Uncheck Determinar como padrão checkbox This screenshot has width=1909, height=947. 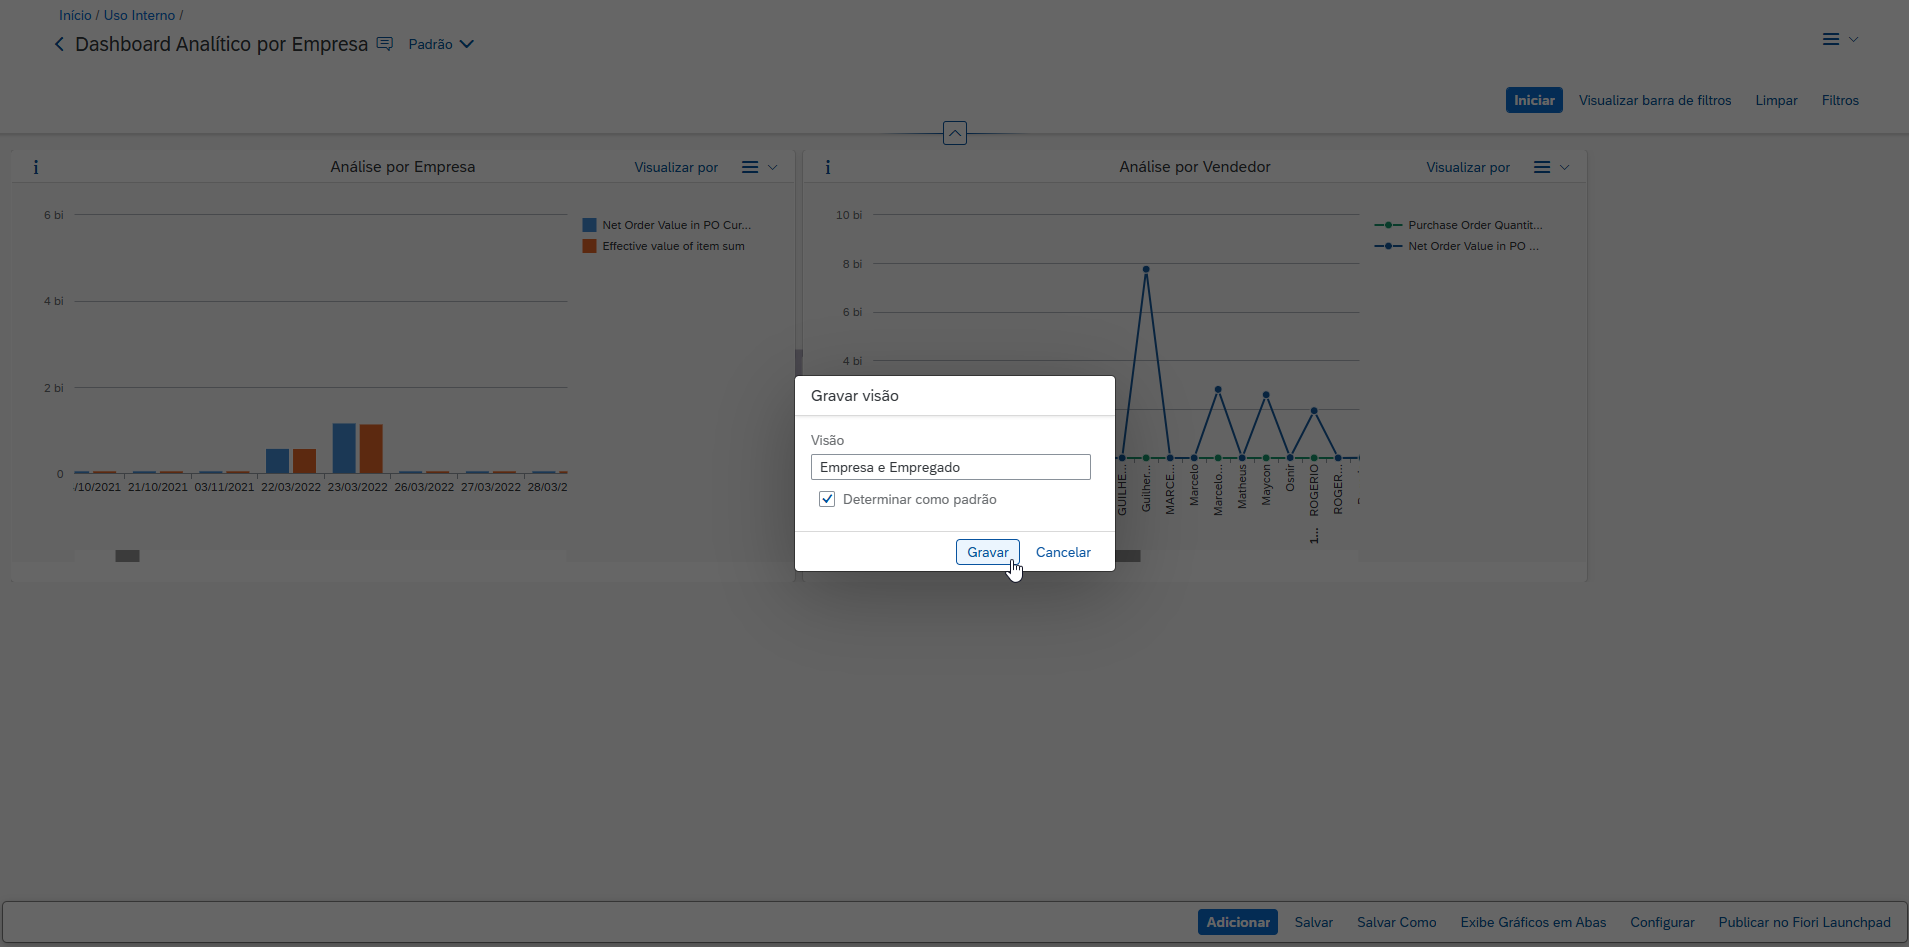(x=827, y=499)
